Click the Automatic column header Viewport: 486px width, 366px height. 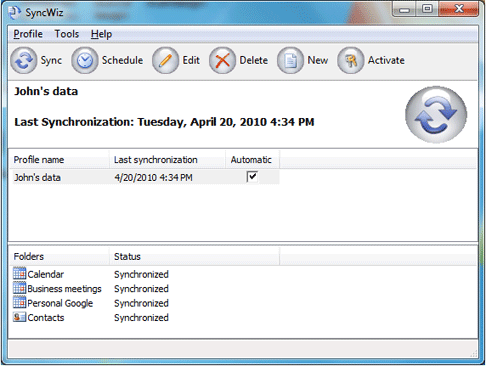(252, 160)
